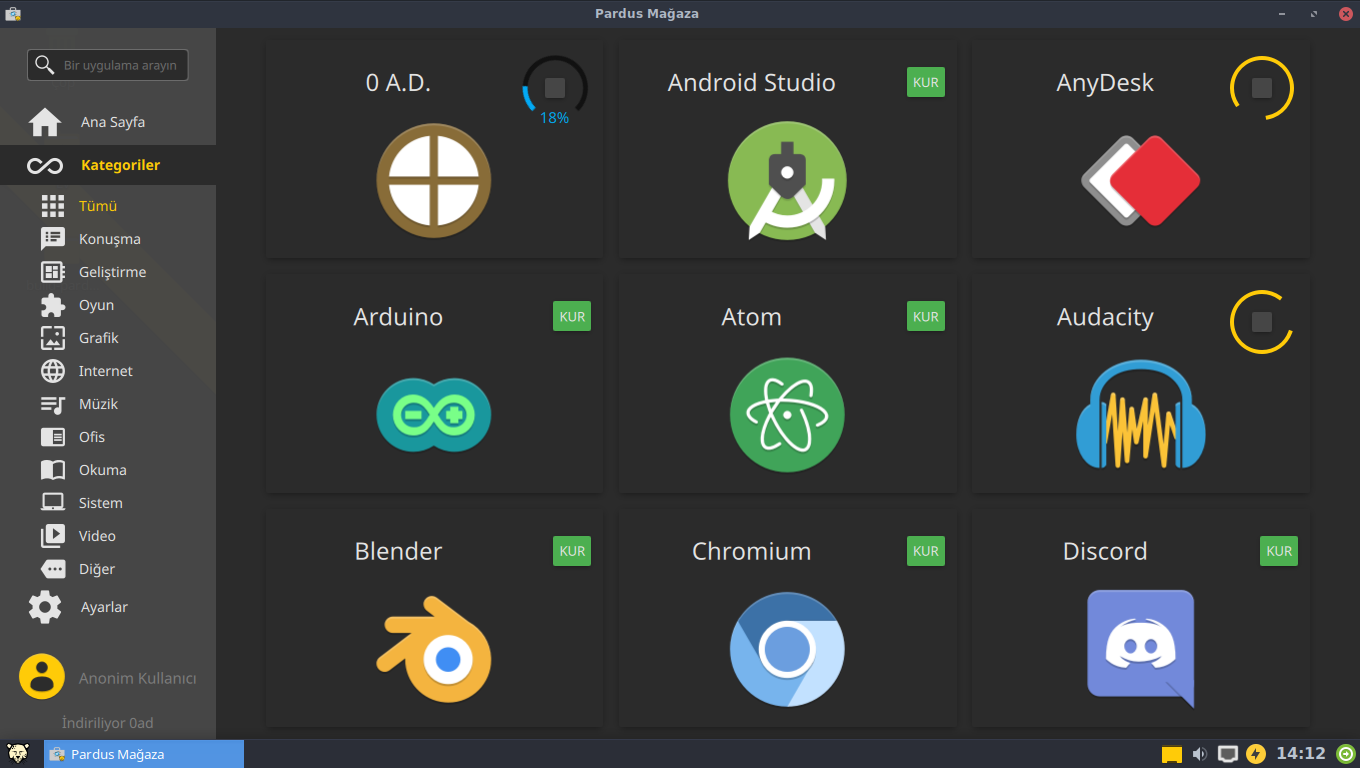Click the Internet globe icon
Viewport: 1360px width, 768px height.
(53, 371)
